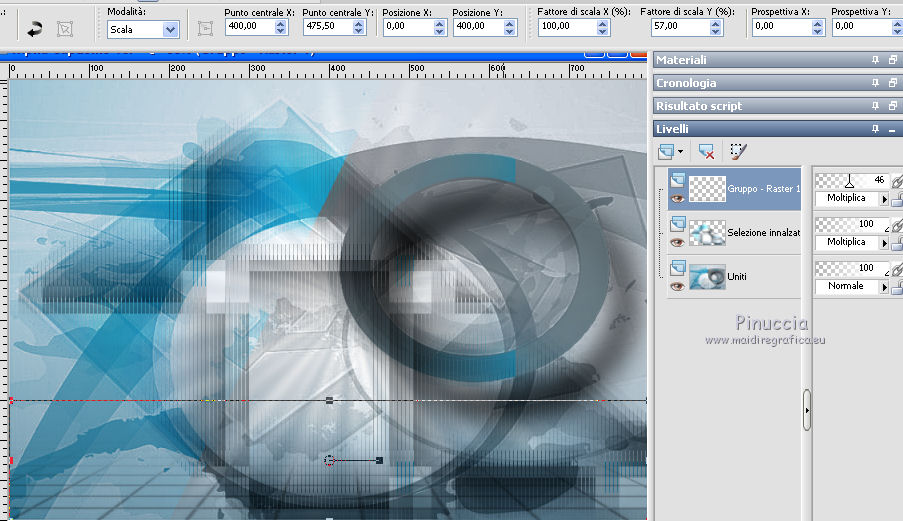Restore the Materiali panel window

pyautogui.click(x=893, y=60)
